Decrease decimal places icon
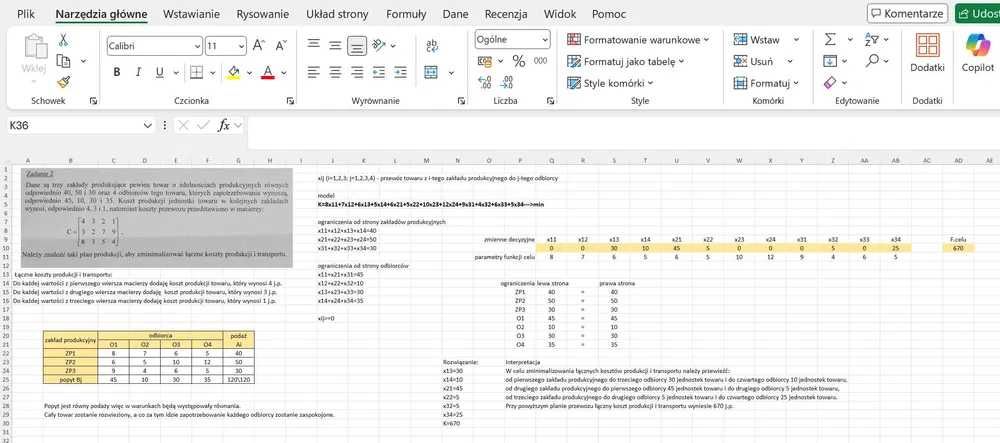This screenshot has height=443, width=1000. 507,82
